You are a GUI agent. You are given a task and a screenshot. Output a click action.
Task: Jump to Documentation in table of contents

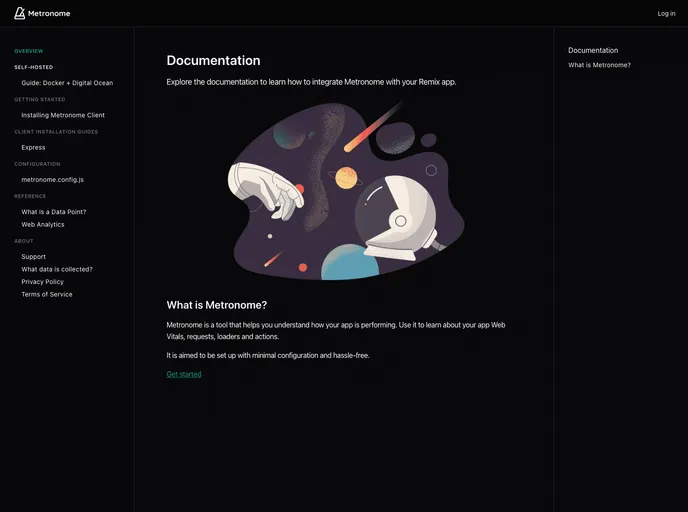[593, 50]
